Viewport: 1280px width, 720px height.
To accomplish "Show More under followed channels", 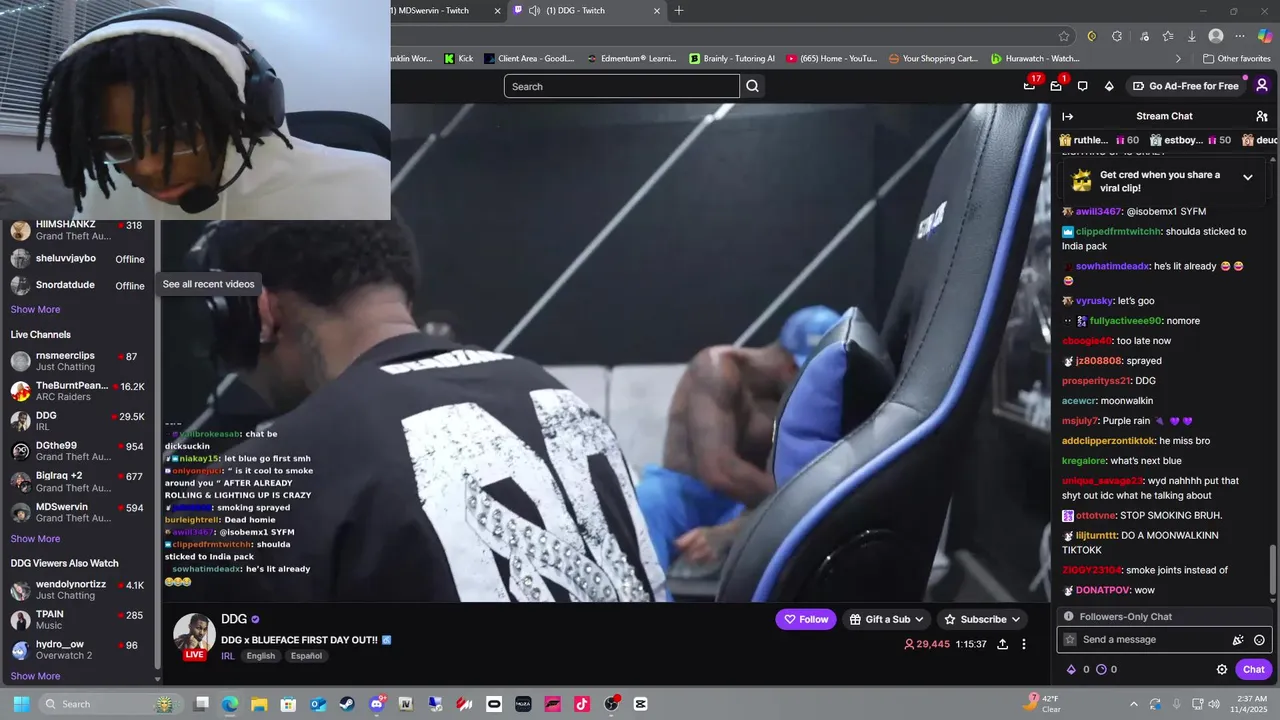I will pos(36,310).
